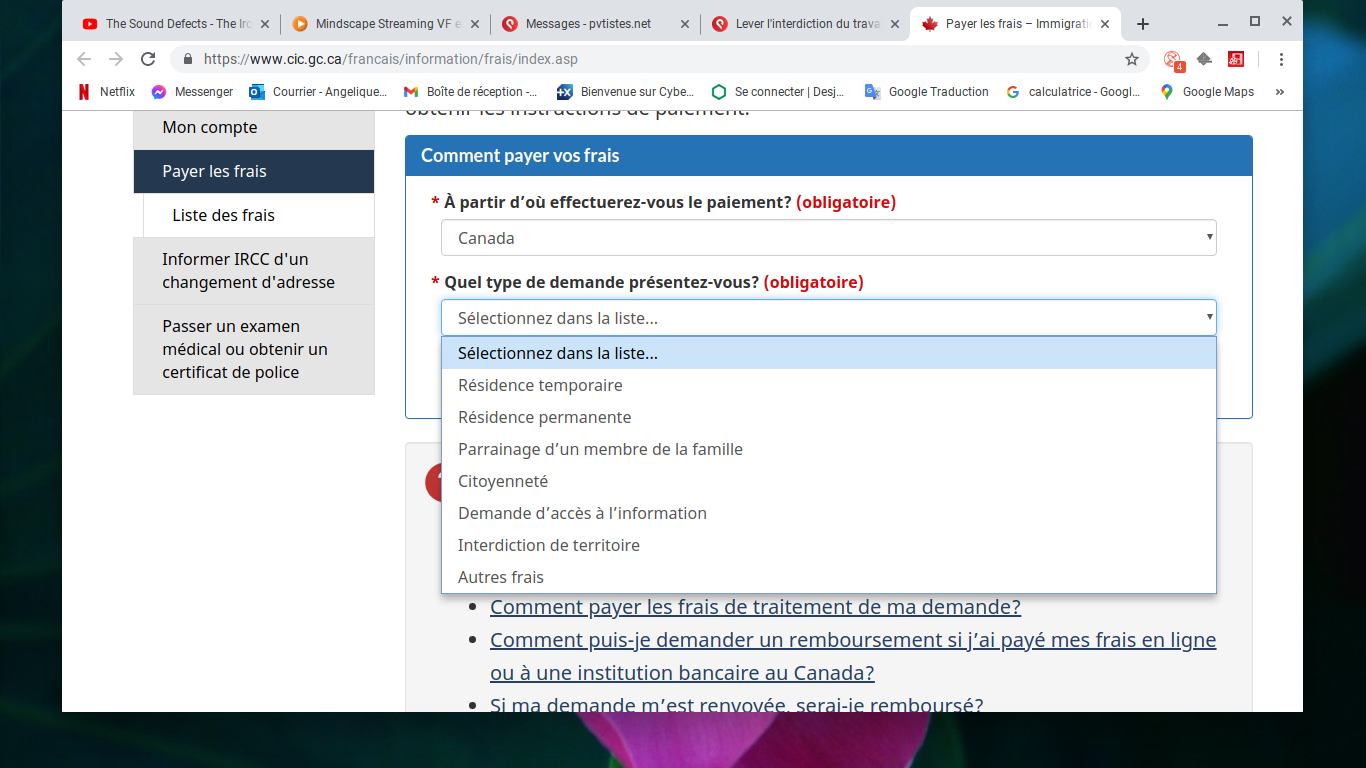Show hidden bookmarks with the overflow chevron
This screenshot has height=768, width=1366.
coord(1279,92)
